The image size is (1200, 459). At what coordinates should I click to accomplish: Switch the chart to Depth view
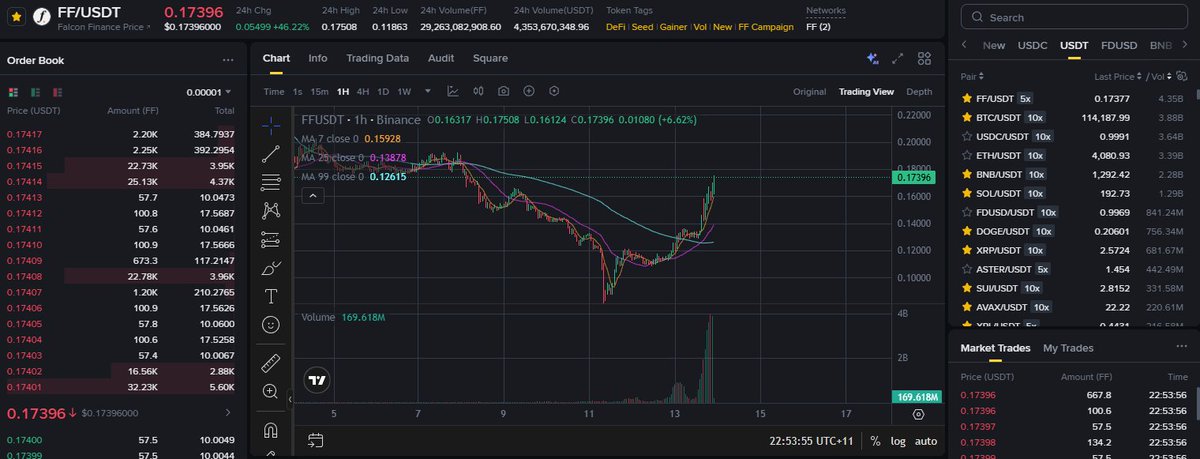(x=919, y=92)
